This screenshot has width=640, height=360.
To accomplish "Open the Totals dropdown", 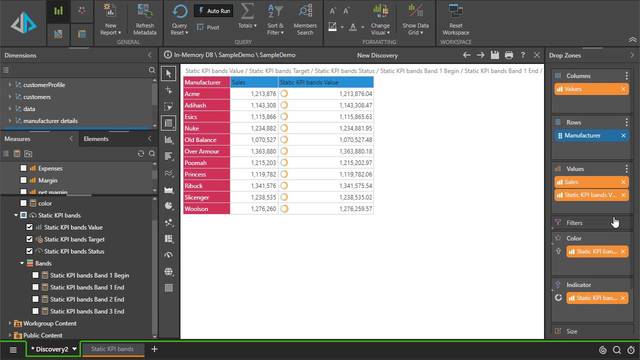I will [247, 16].
